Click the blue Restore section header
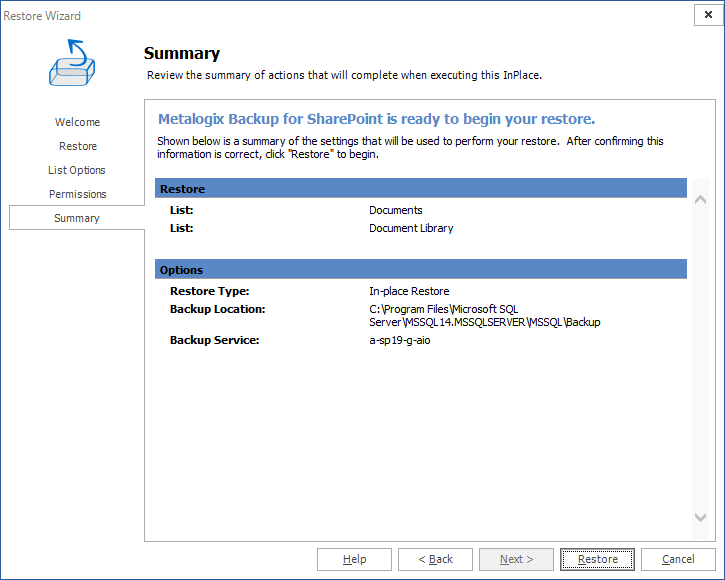Screen dimensions: 725x580 [x=420, y=188]
